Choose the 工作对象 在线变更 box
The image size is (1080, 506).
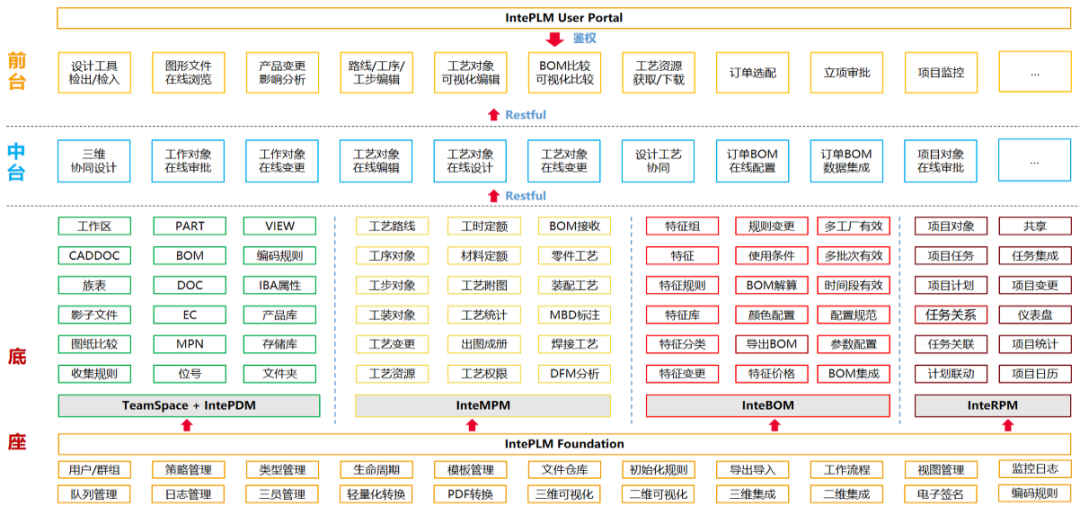(x=282, y=161)
